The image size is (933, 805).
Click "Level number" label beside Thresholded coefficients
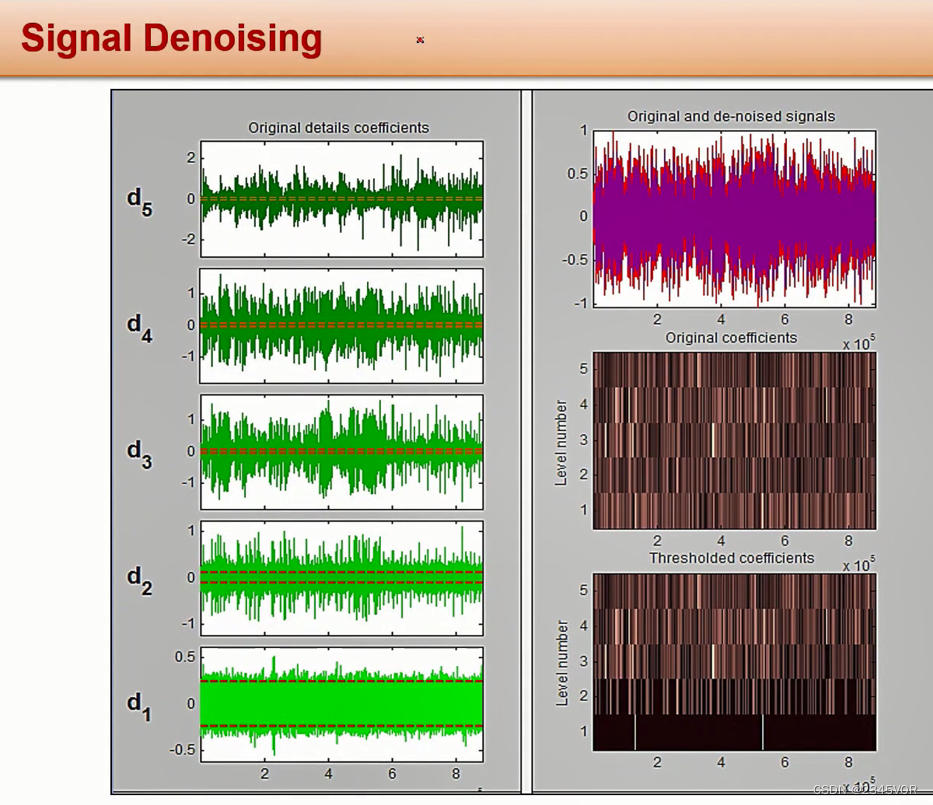561,663
